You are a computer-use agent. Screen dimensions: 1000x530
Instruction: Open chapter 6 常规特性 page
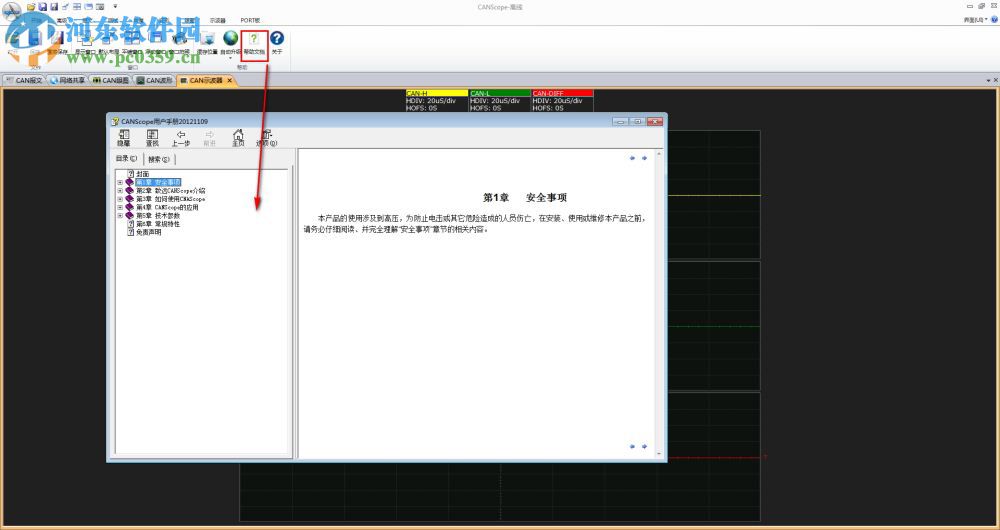(158, 224)
